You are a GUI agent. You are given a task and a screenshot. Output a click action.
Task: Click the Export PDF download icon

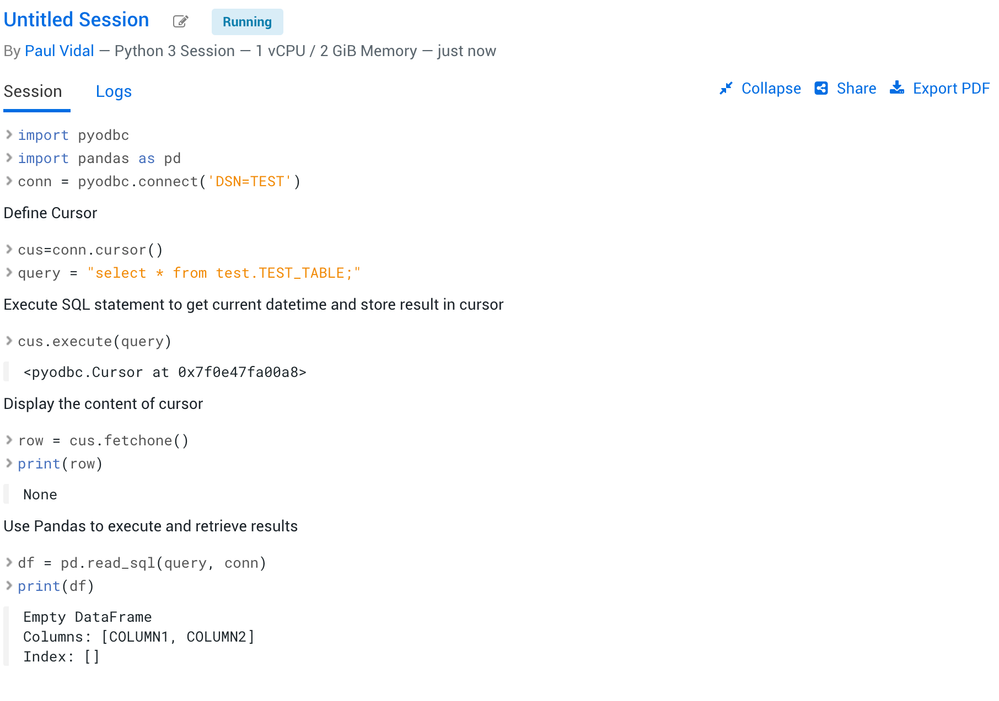coord(897,88)
